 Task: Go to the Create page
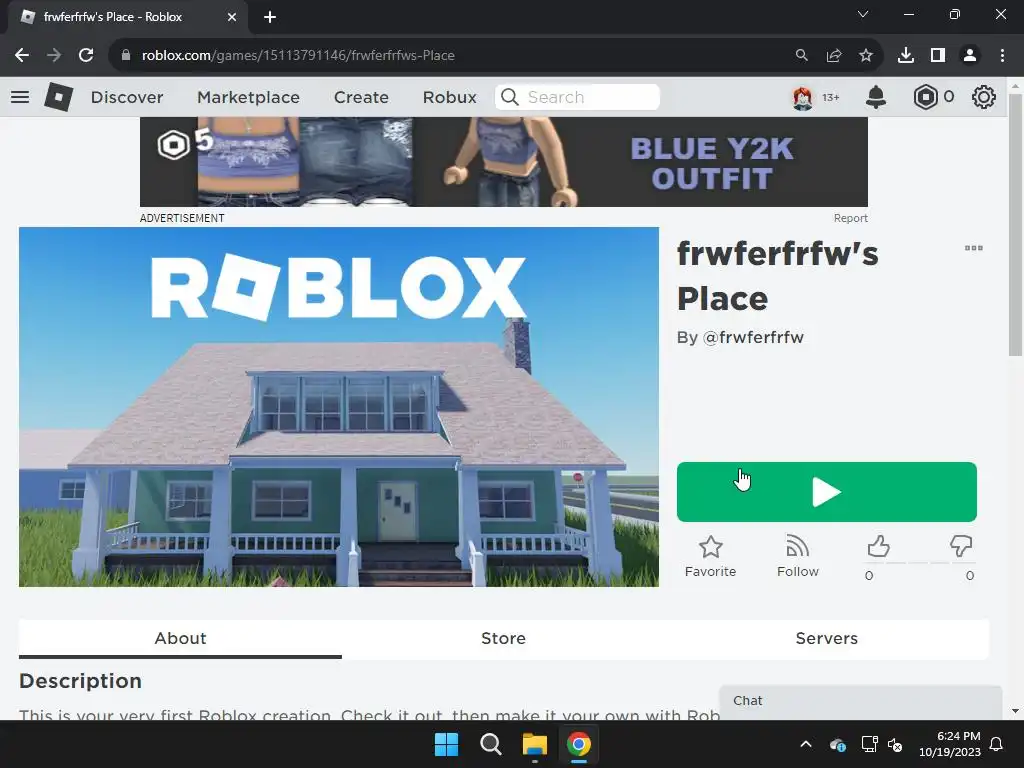point(361,97)
